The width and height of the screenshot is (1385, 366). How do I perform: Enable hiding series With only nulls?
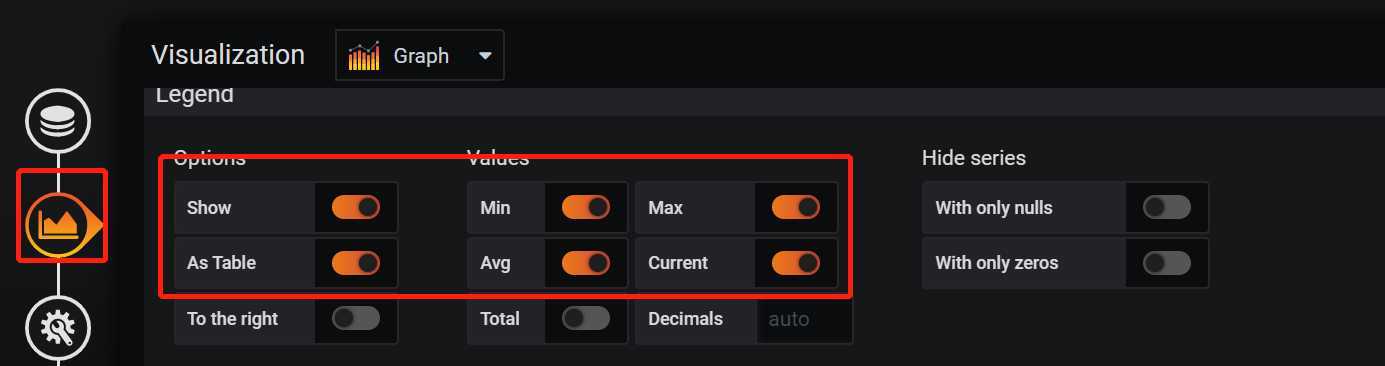[x=1167, y=207]
